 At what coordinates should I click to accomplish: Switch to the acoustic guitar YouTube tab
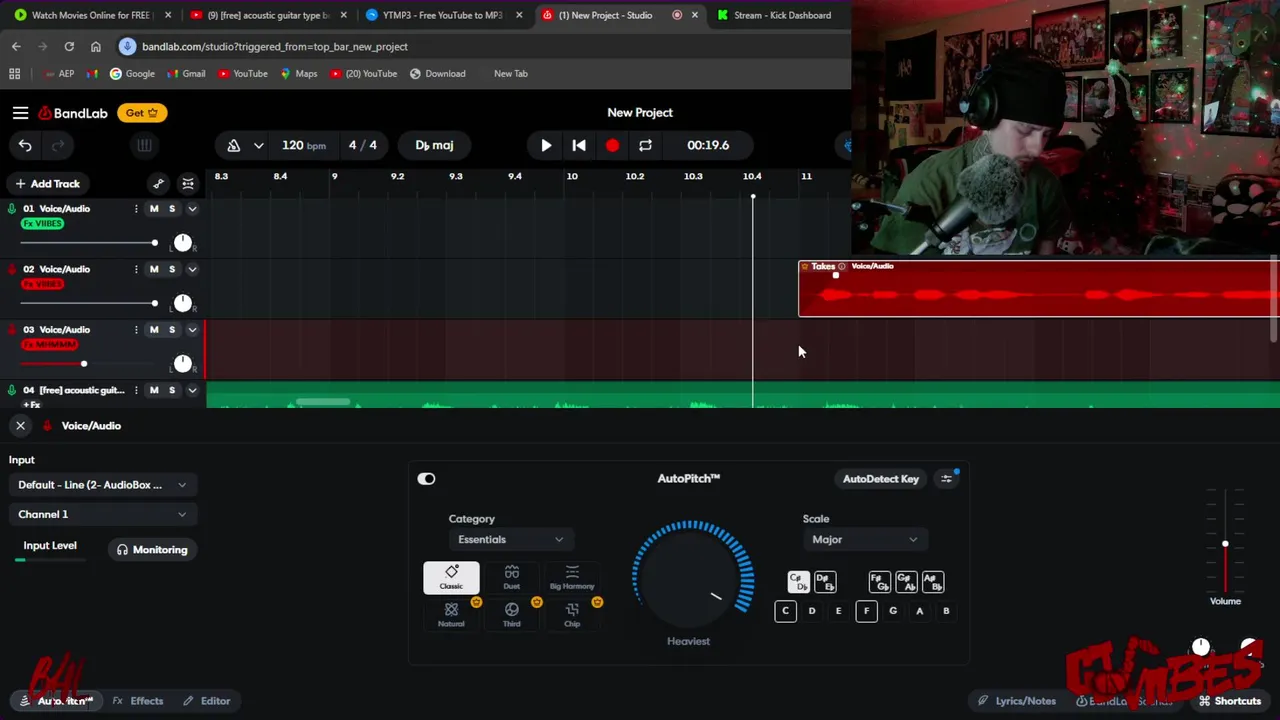coord(268,15)
